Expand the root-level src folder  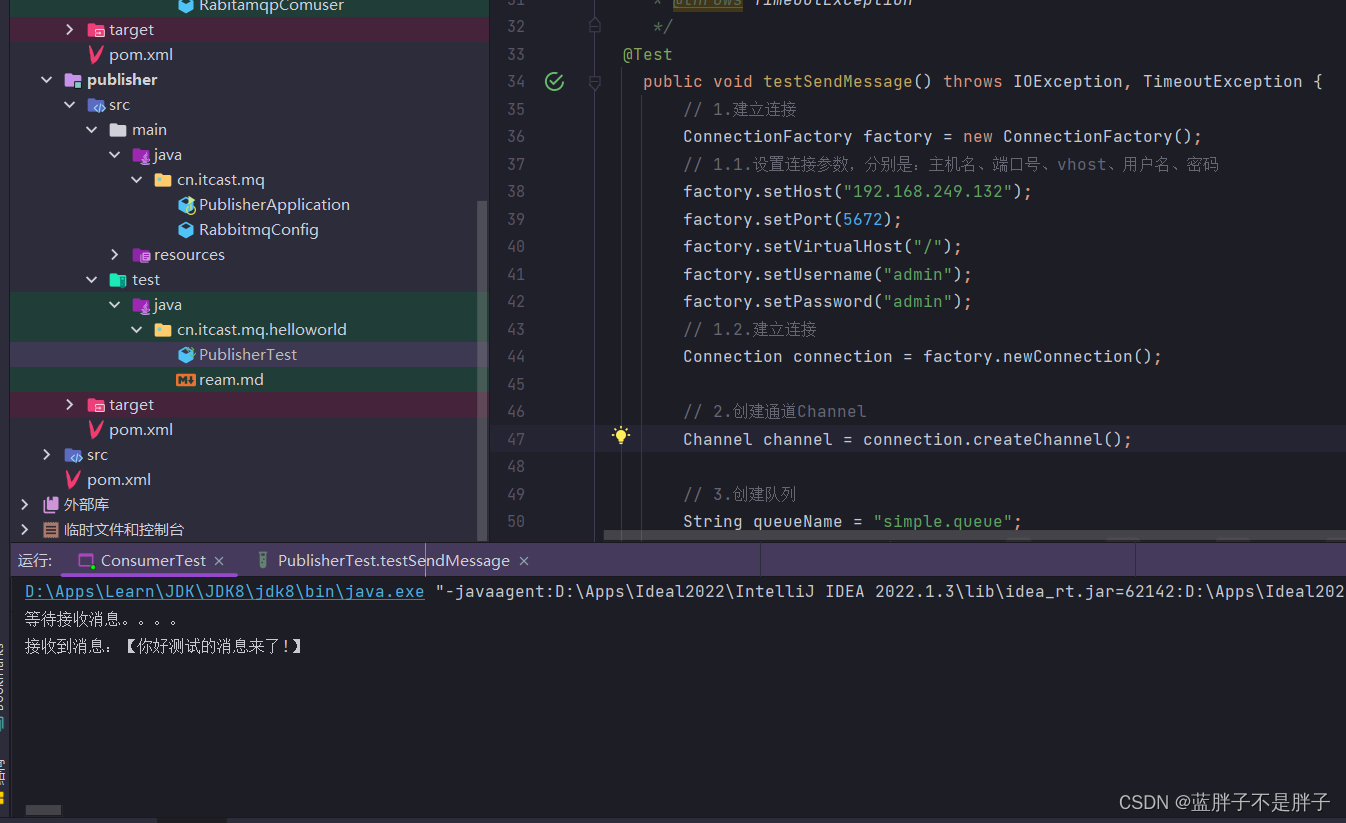46,455
